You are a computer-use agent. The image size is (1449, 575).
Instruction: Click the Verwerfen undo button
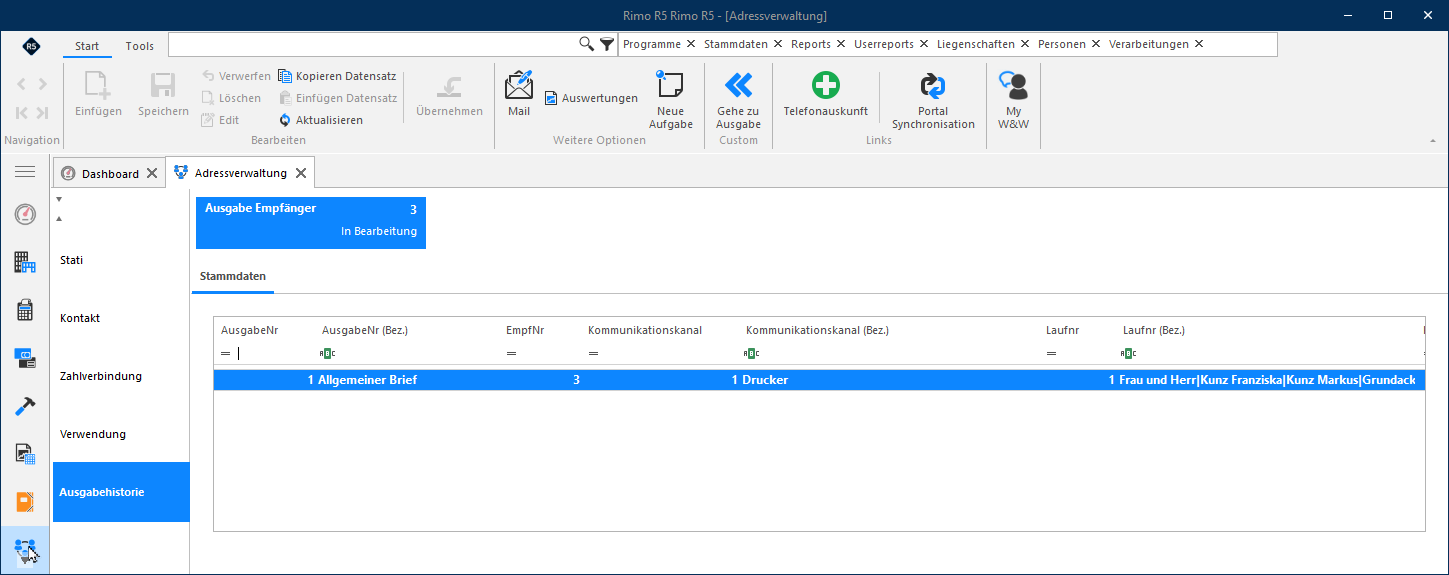[x=236, y=76]
